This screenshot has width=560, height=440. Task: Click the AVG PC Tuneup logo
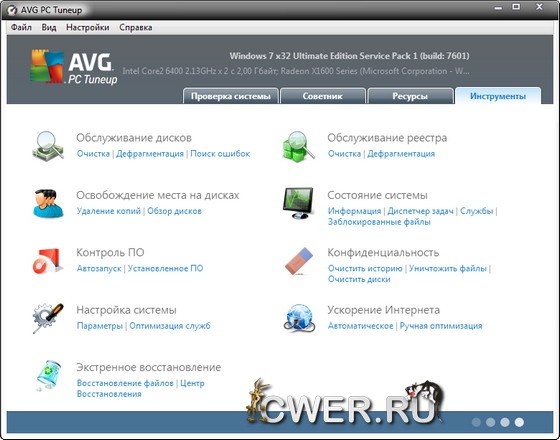[x=74, y=67]
